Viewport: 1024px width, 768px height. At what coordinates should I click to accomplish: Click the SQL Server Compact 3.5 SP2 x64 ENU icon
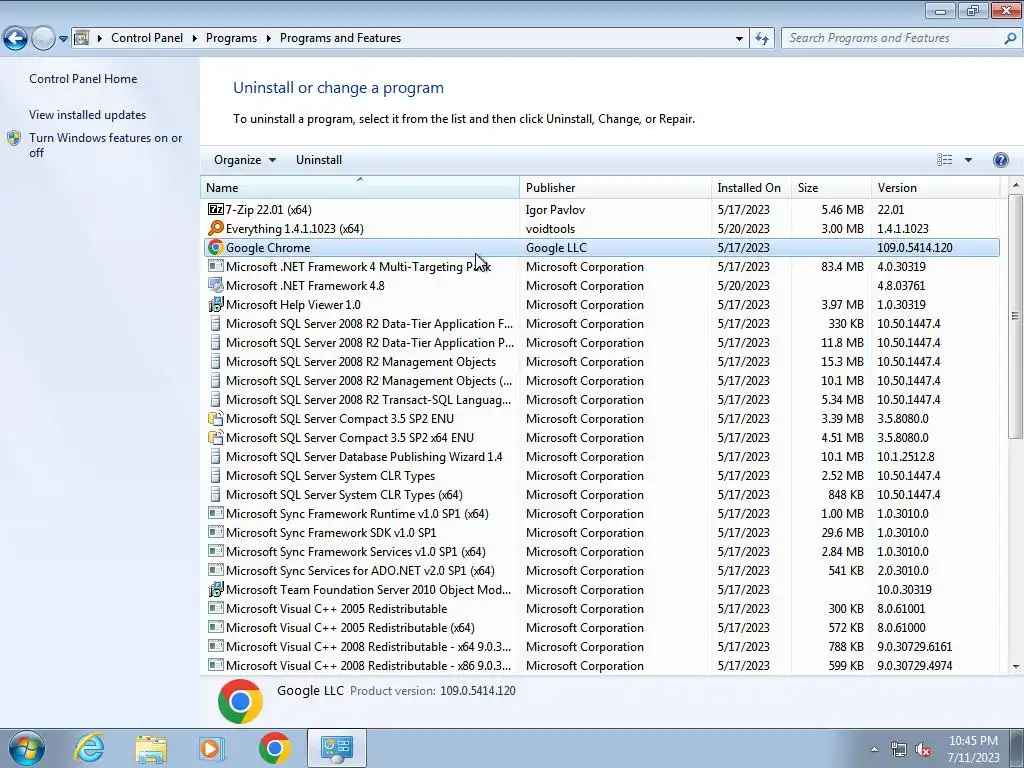click(x=216, y=438)
